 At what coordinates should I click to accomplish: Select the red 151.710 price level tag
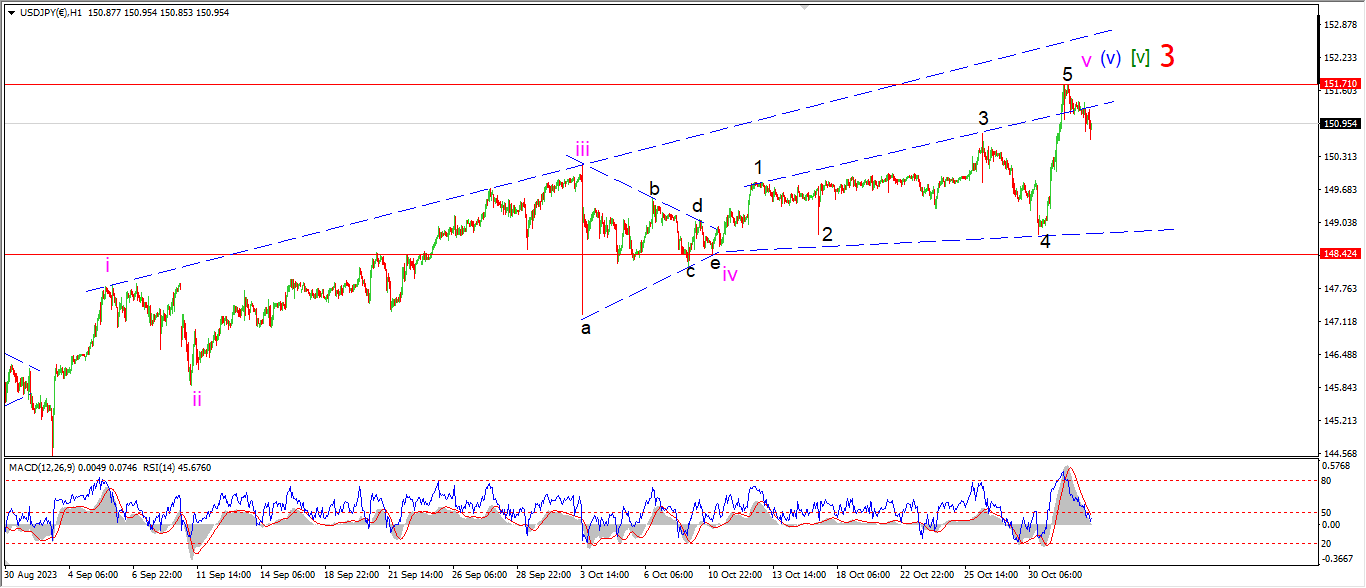1339,84
